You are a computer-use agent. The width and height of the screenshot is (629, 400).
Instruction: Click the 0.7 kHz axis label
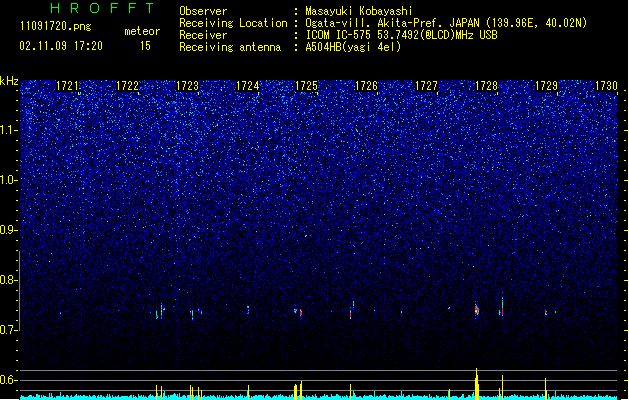click(x=9, y=330)
